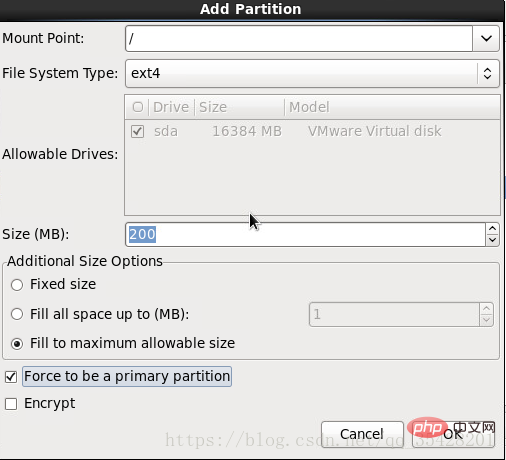Click the File System Type spinner arrows

click(487, 74)
